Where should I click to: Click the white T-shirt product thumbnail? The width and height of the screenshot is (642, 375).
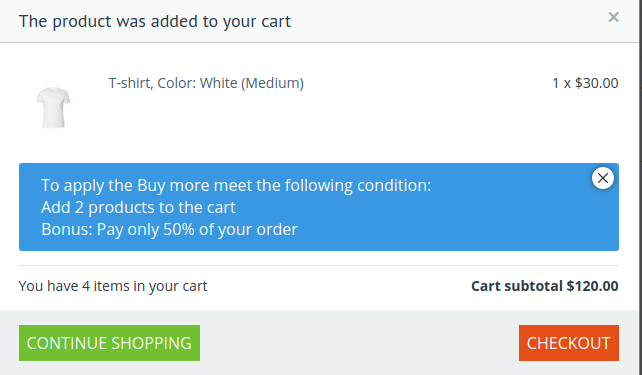click(x=53, y=107)
